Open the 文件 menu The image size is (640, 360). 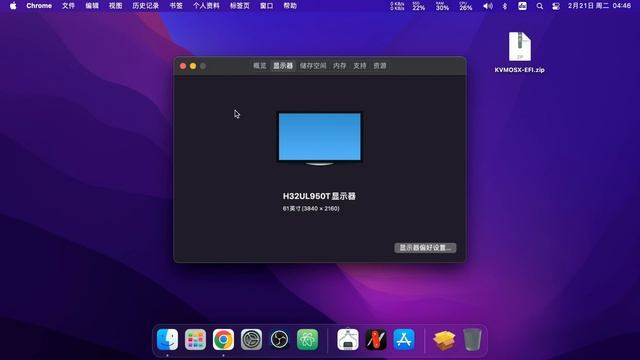[x=69, y=6]
